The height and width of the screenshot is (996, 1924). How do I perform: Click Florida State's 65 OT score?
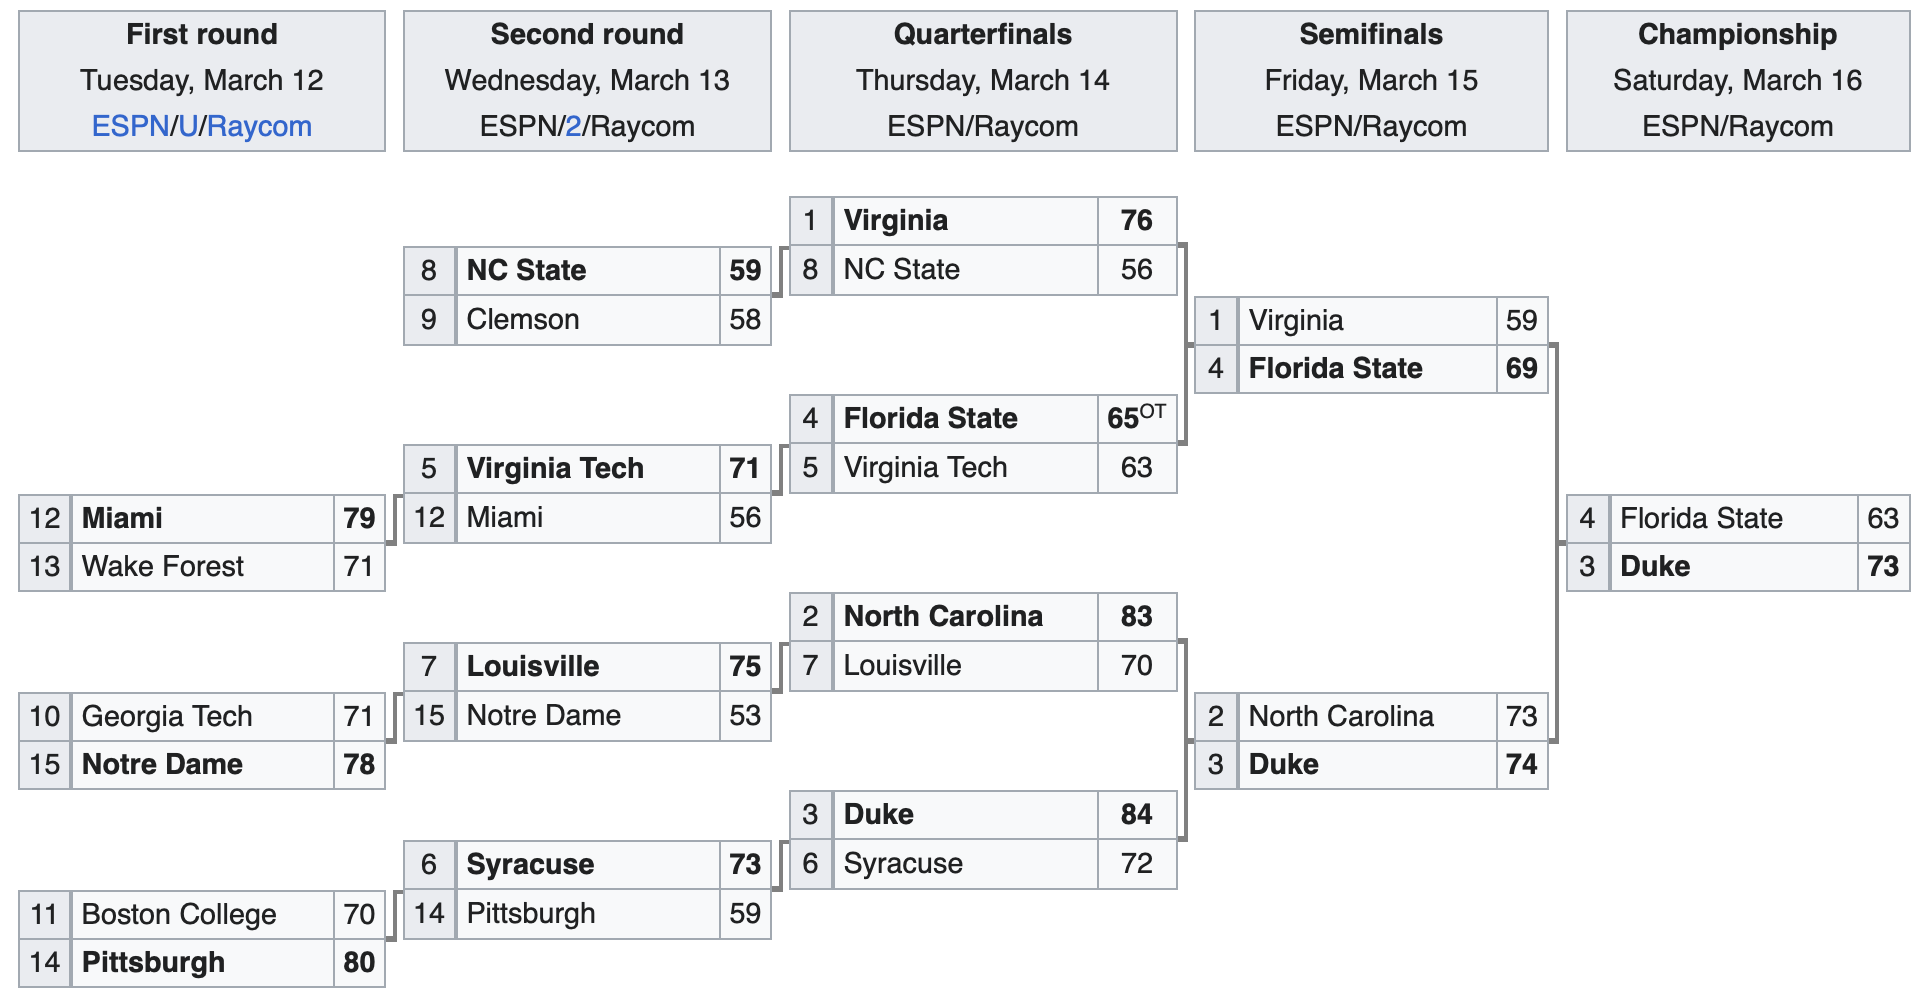point(1137,419)
